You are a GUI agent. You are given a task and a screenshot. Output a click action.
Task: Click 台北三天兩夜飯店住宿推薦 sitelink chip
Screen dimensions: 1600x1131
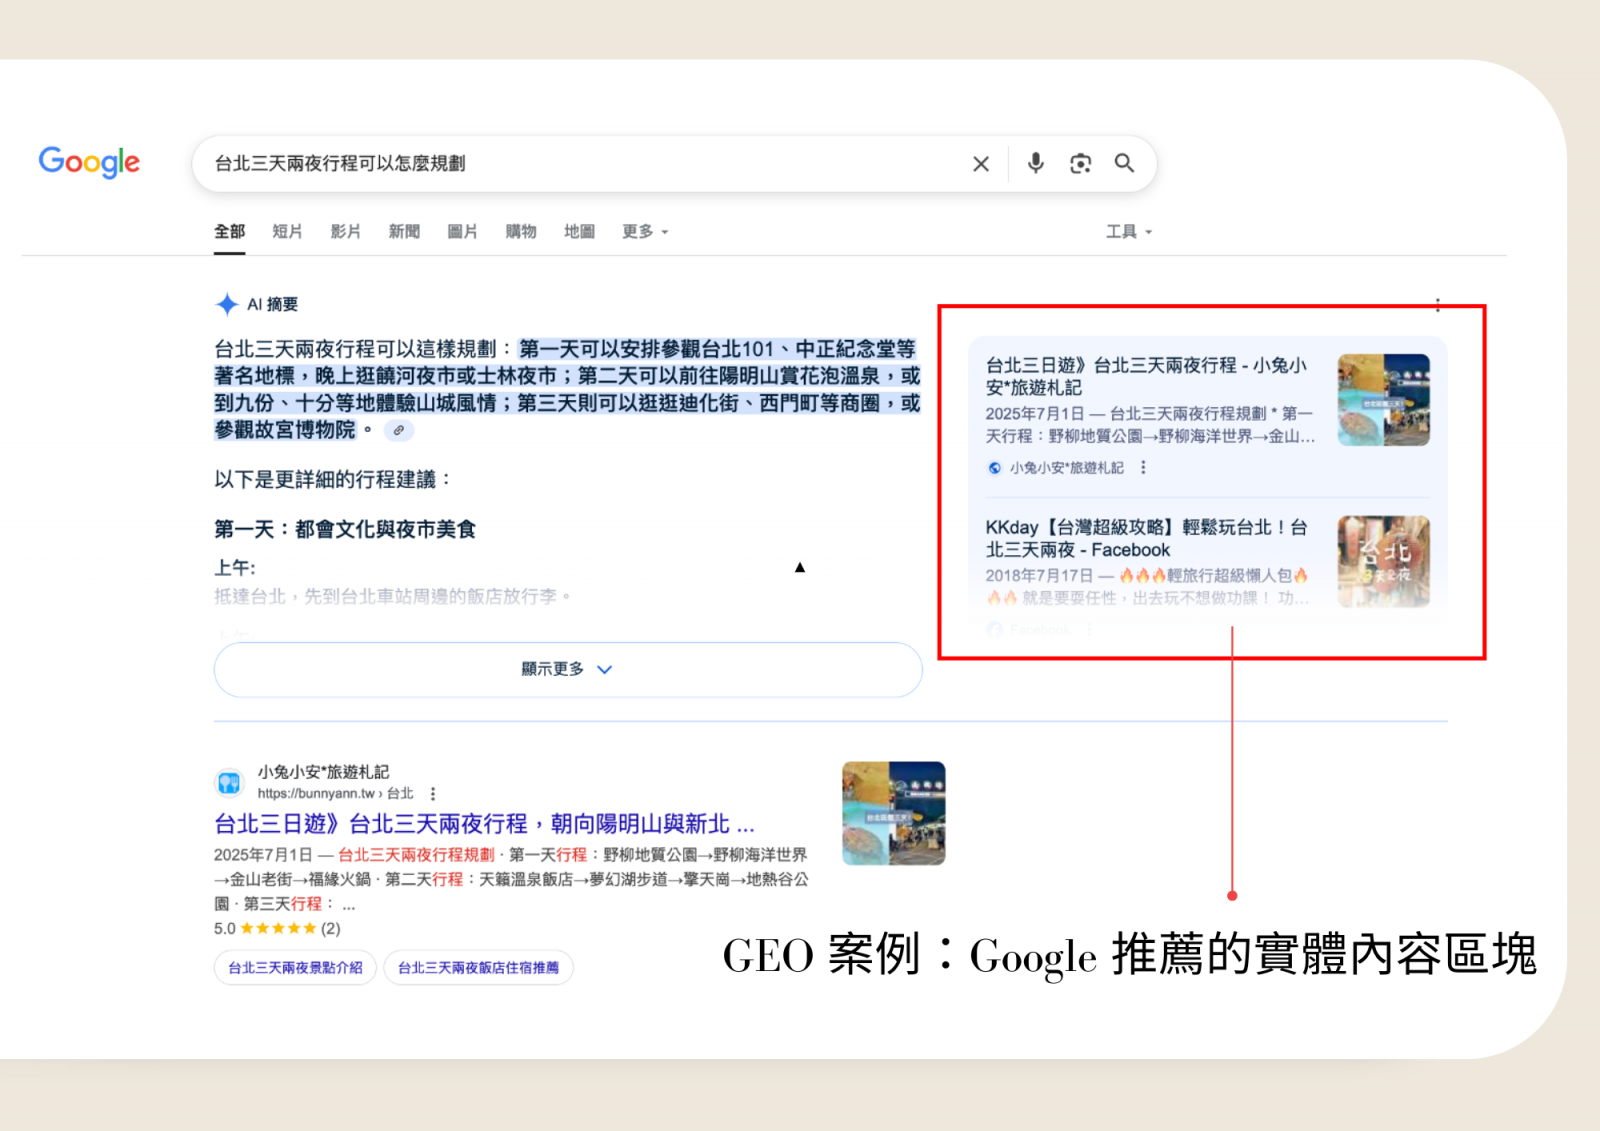tap(478, 968)
